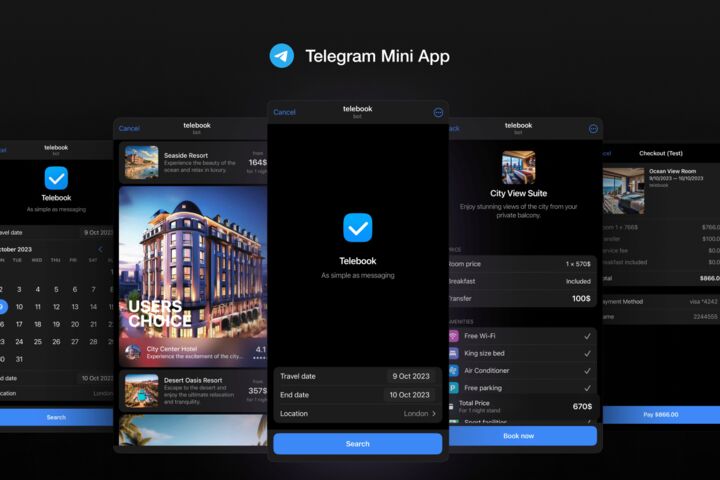Open the more options icon in center telebook header
This screenshot has width=720, height=480.
pos(438,113)
